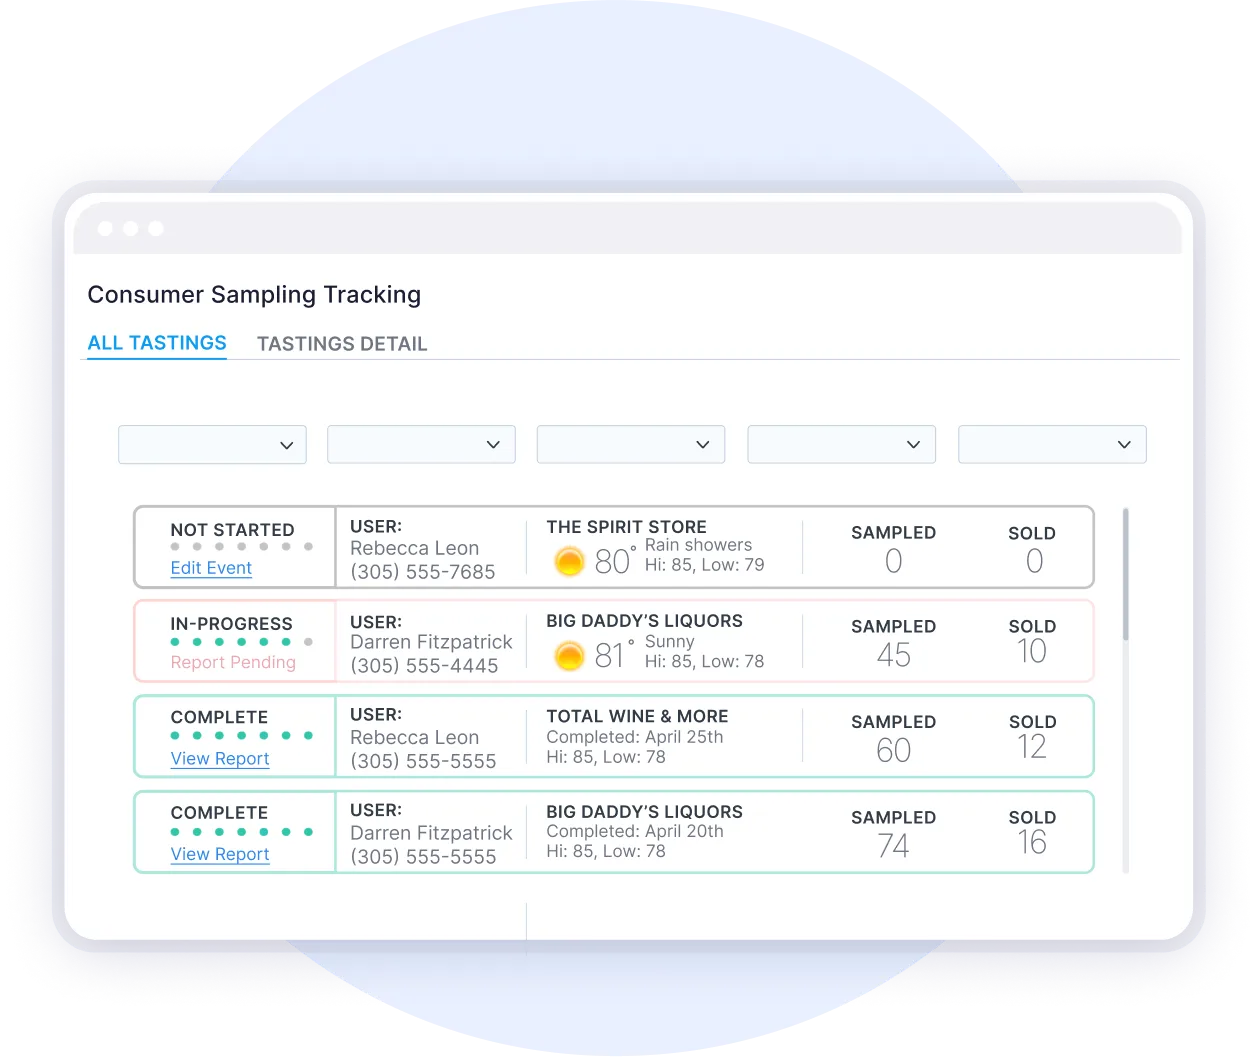Click the 80° temperature reading
The width and height of the screenshot is (1258, 1057).
click(615, 560)
